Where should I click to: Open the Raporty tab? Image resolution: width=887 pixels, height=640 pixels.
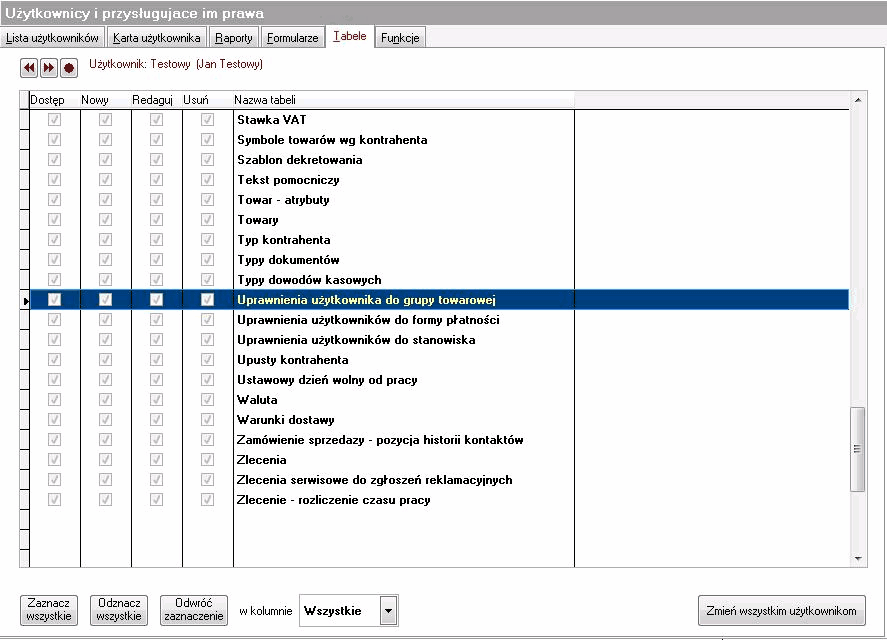point(234,38)
